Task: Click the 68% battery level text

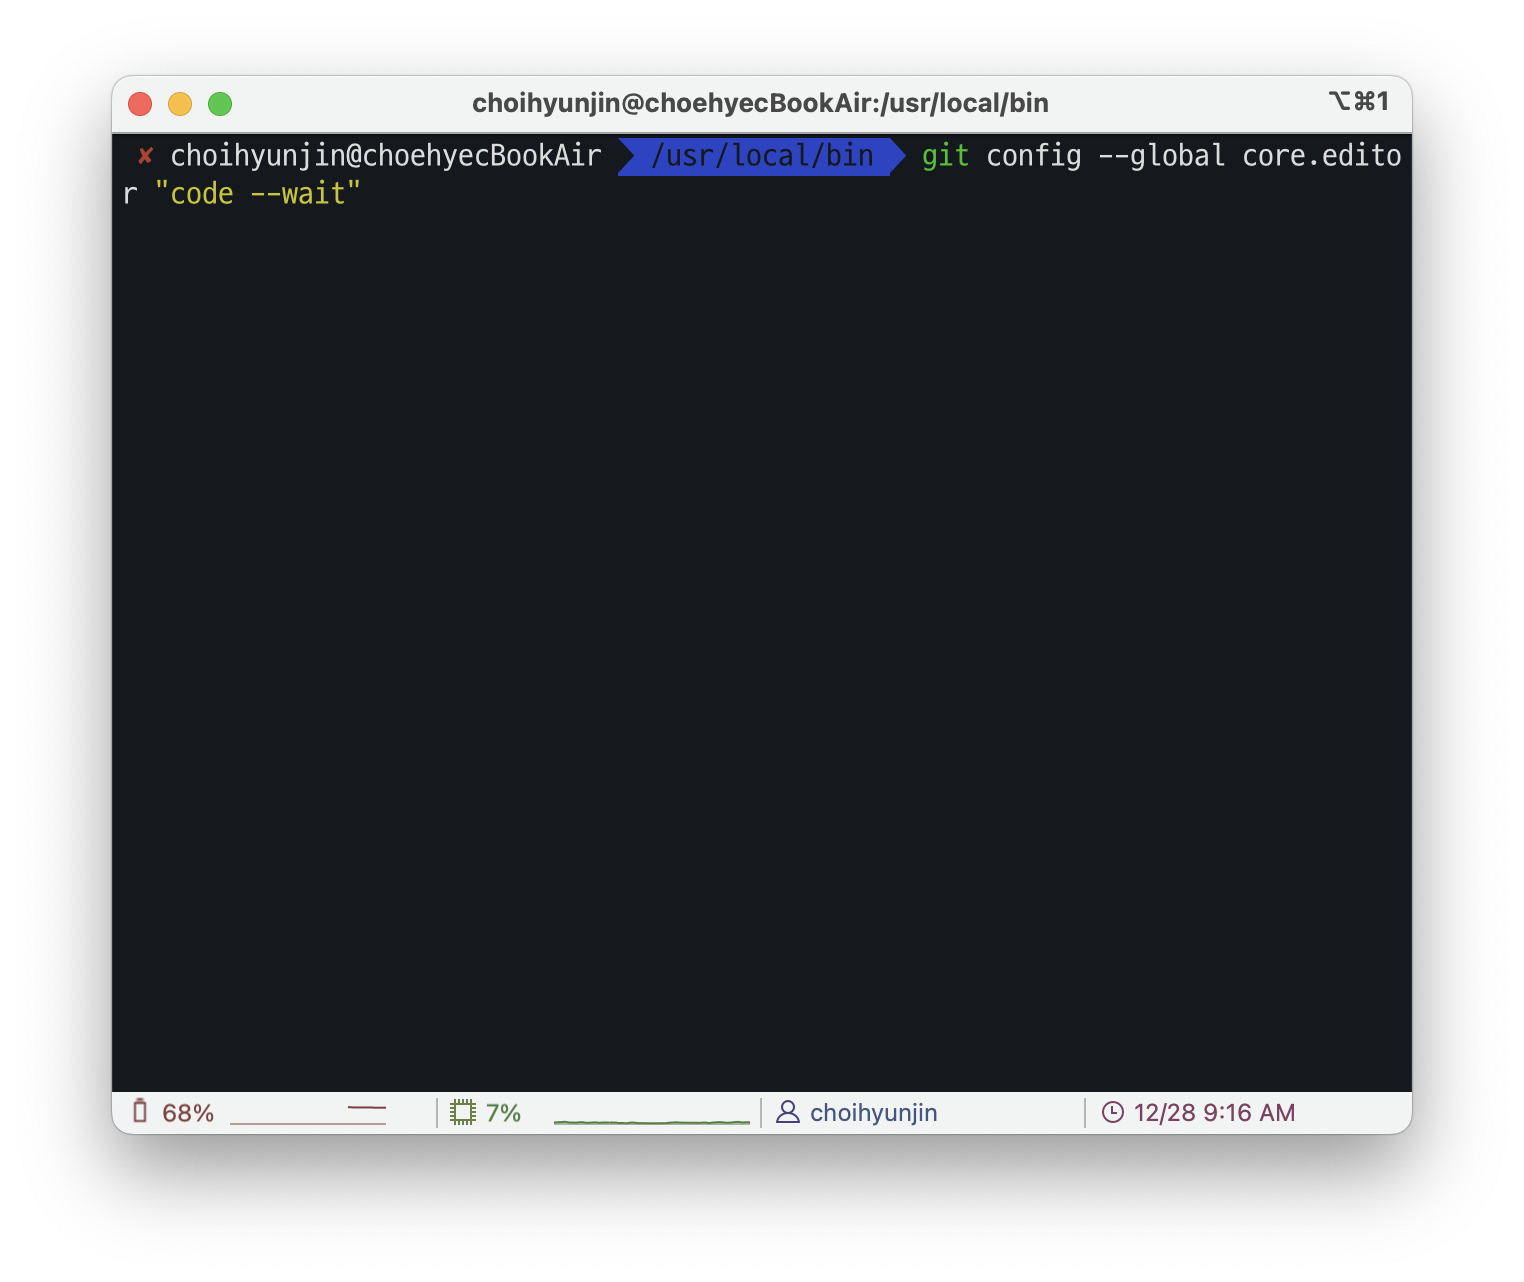Action: click(188, 1113)
